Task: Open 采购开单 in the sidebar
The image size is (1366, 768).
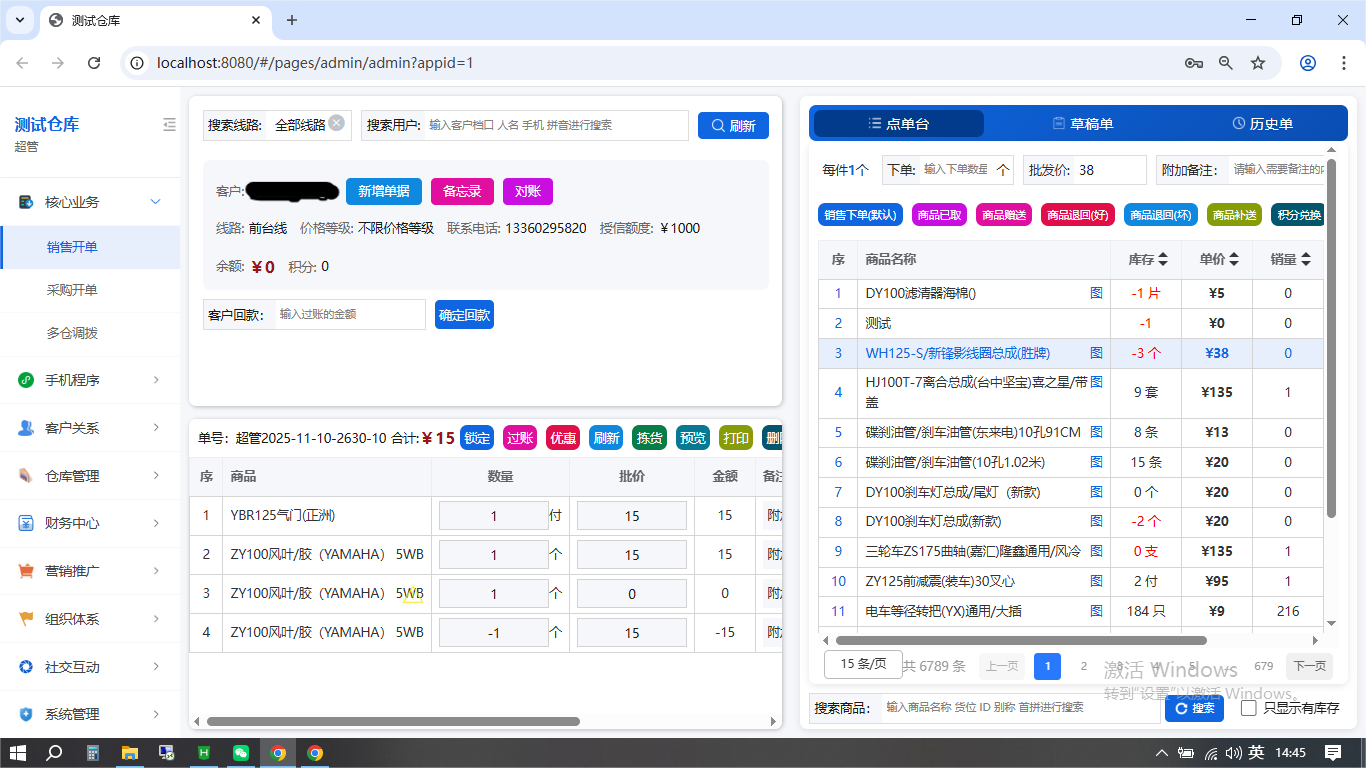Action: coord(72,290)
